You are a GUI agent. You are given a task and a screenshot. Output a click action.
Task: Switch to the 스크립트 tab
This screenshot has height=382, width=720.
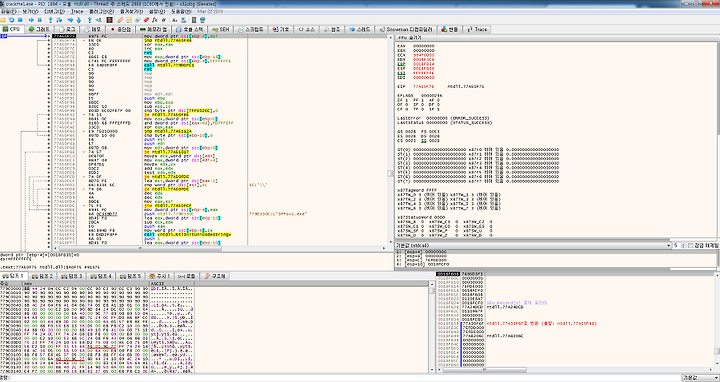tap(251, 29)
